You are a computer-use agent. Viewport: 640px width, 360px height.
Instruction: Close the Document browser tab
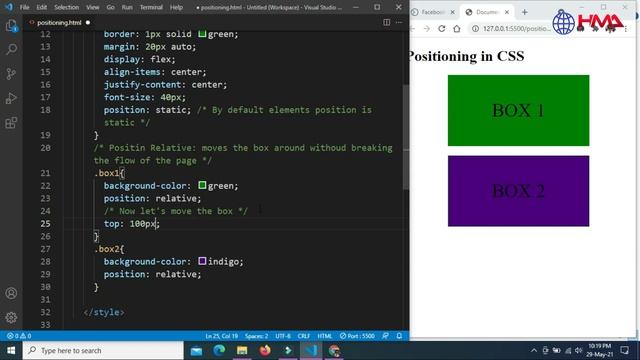point(507,12)
